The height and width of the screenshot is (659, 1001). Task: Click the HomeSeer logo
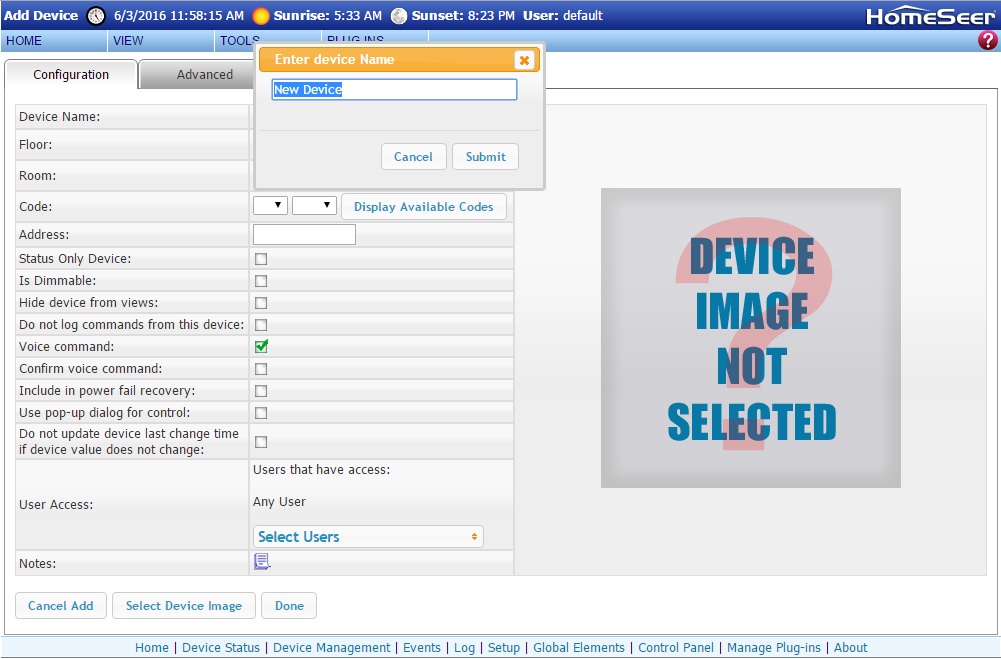[930, 15]
